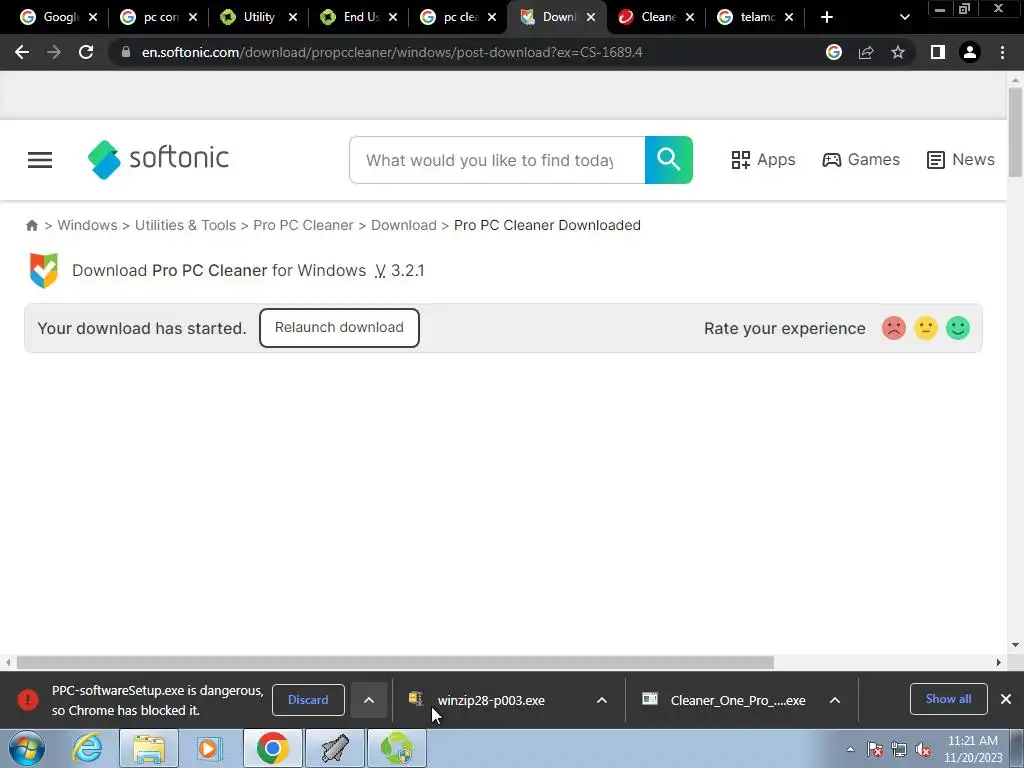Click volume muted tray icon
This screenshot has width=1024, height=768.
923,750
